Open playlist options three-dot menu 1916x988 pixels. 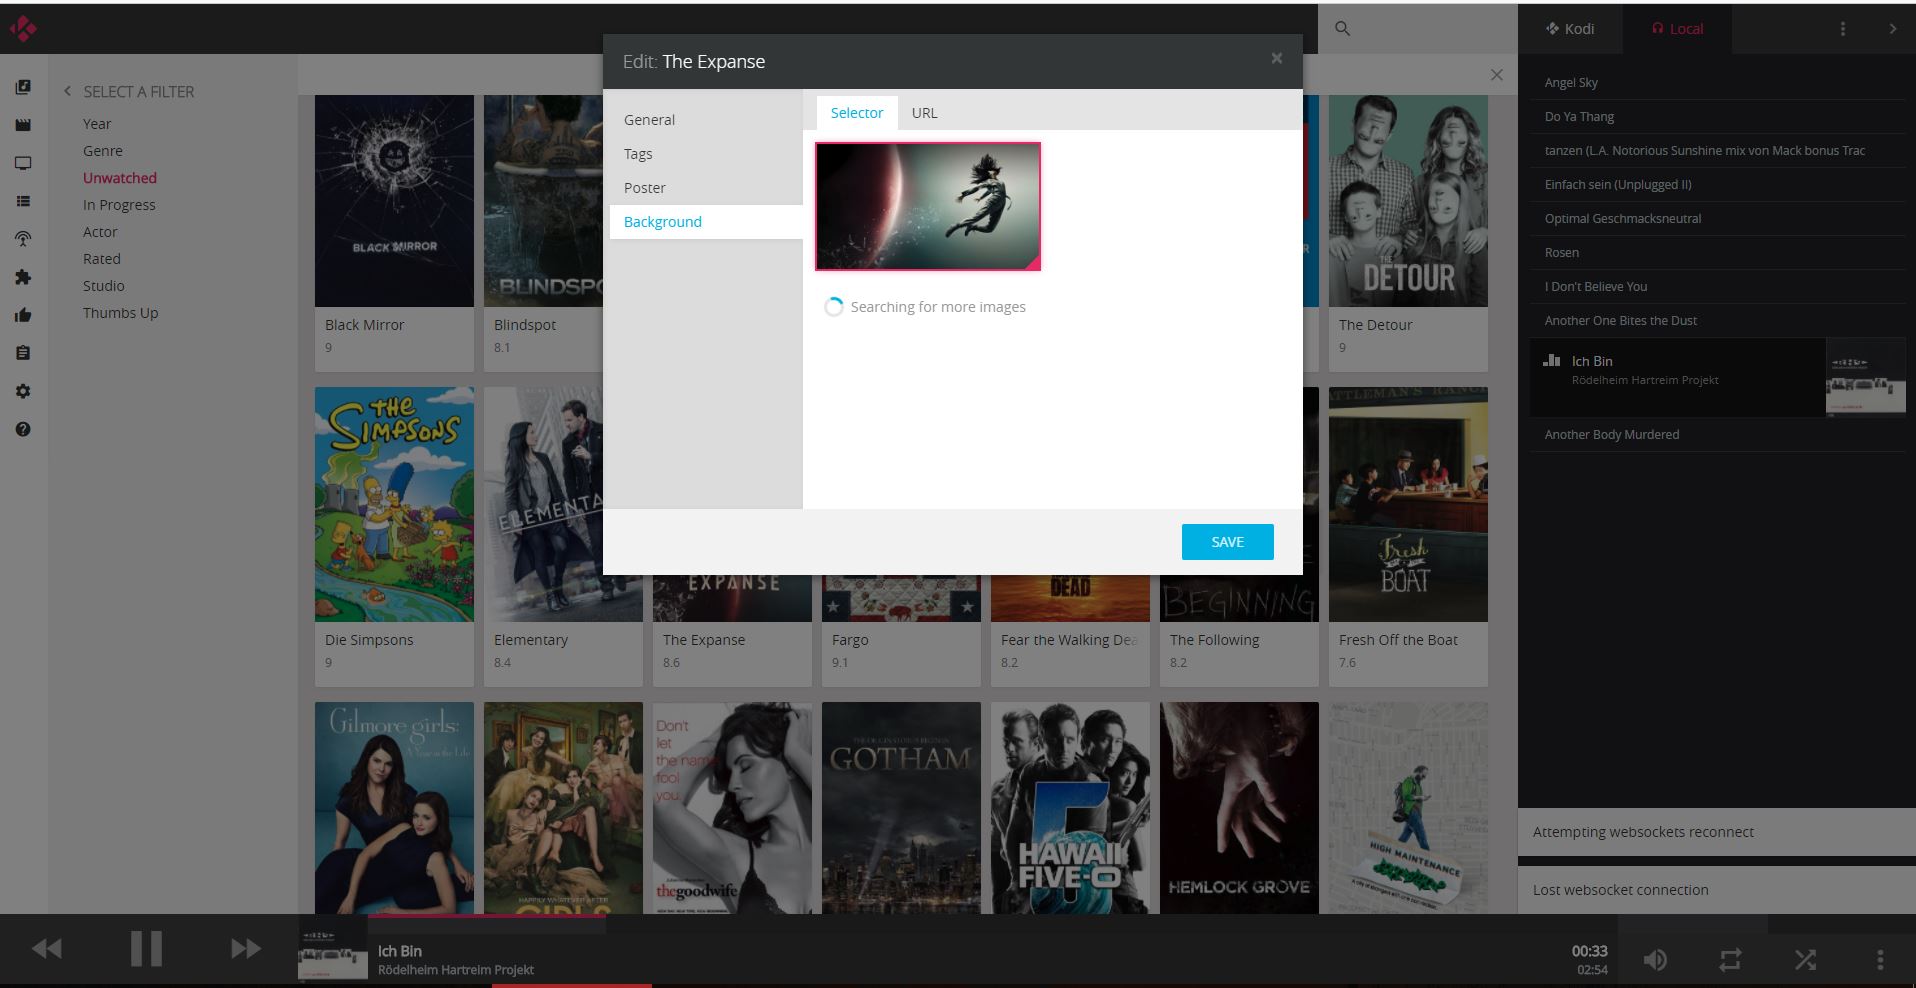pos(1843,29)
